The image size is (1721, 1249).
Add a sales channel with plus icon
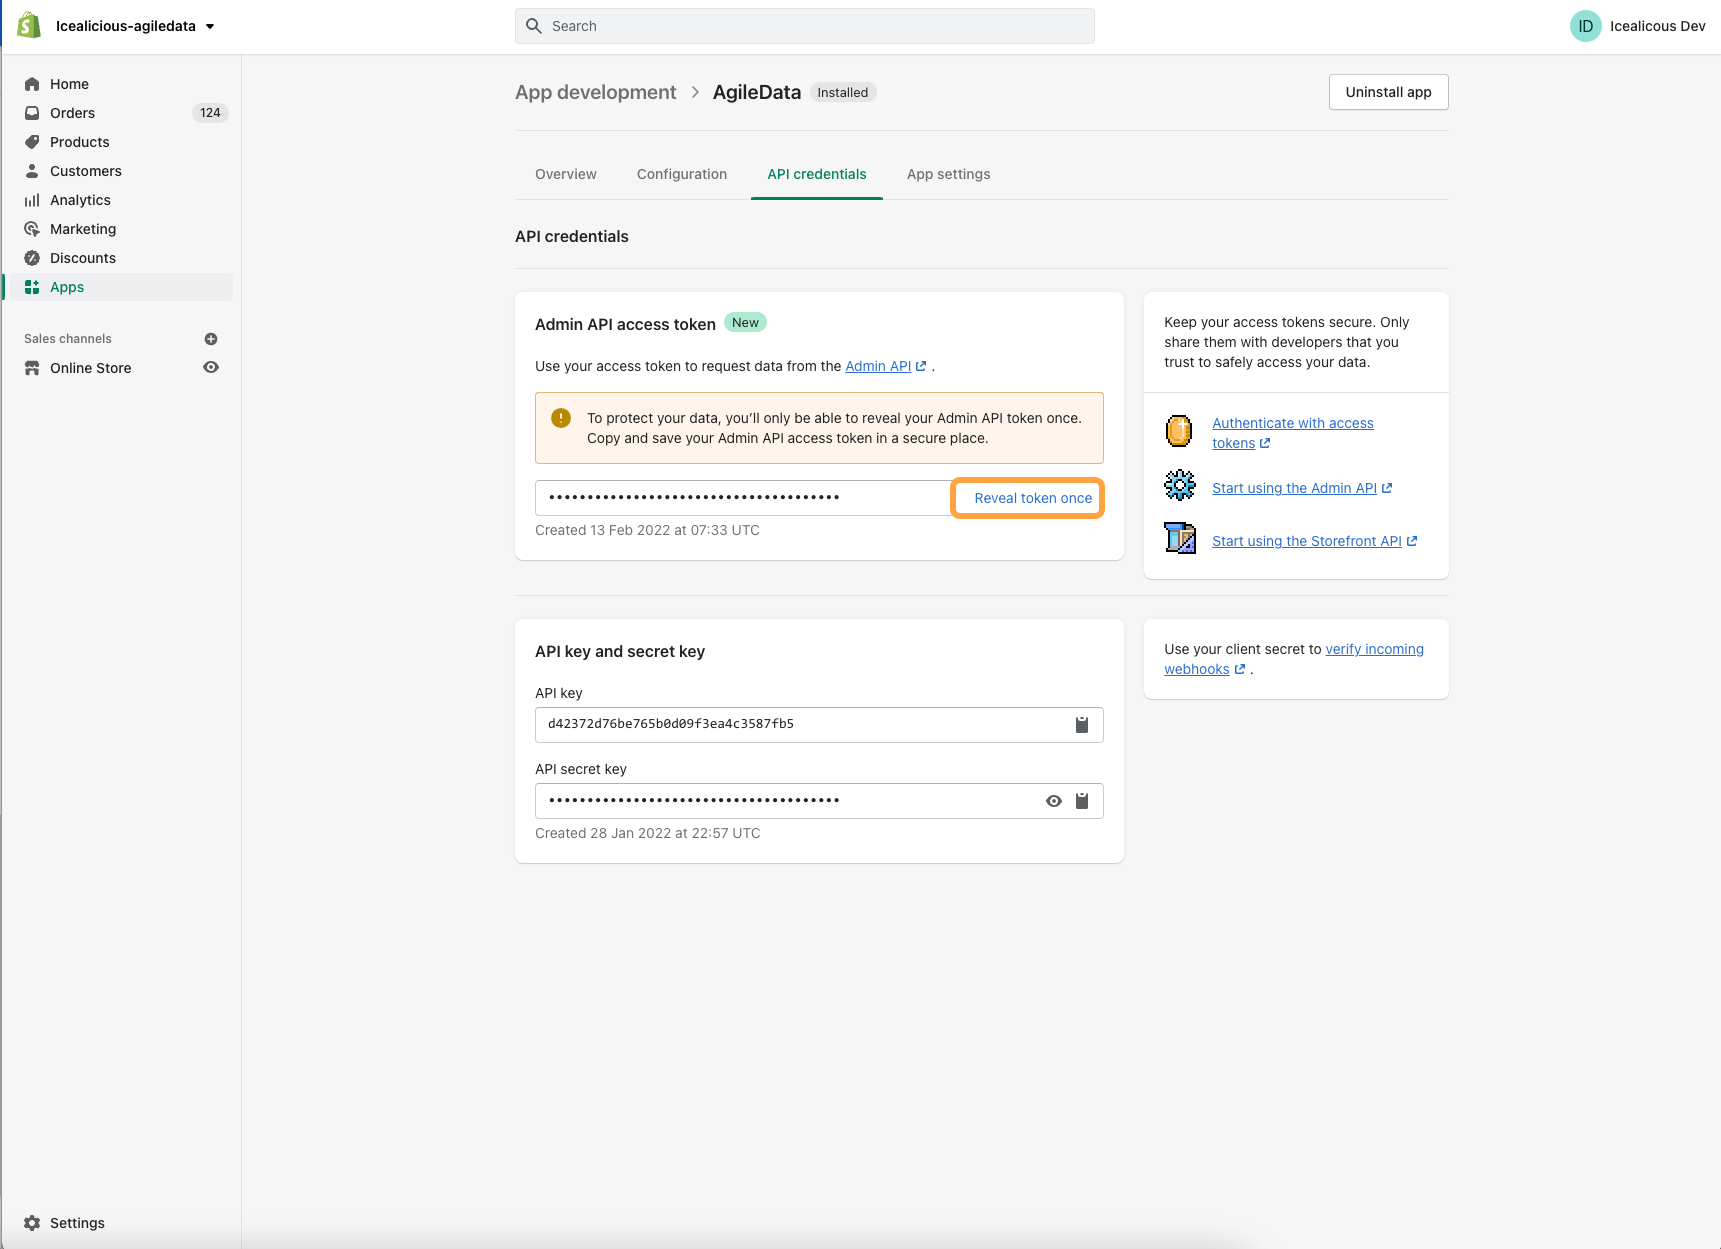(x=211, y=339)
